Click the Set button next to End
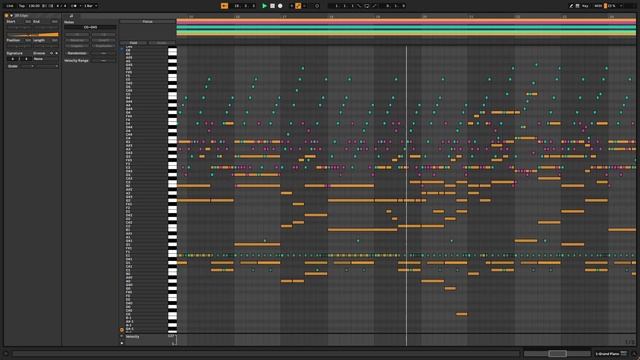Screen dimensions: 640x360 55,21
